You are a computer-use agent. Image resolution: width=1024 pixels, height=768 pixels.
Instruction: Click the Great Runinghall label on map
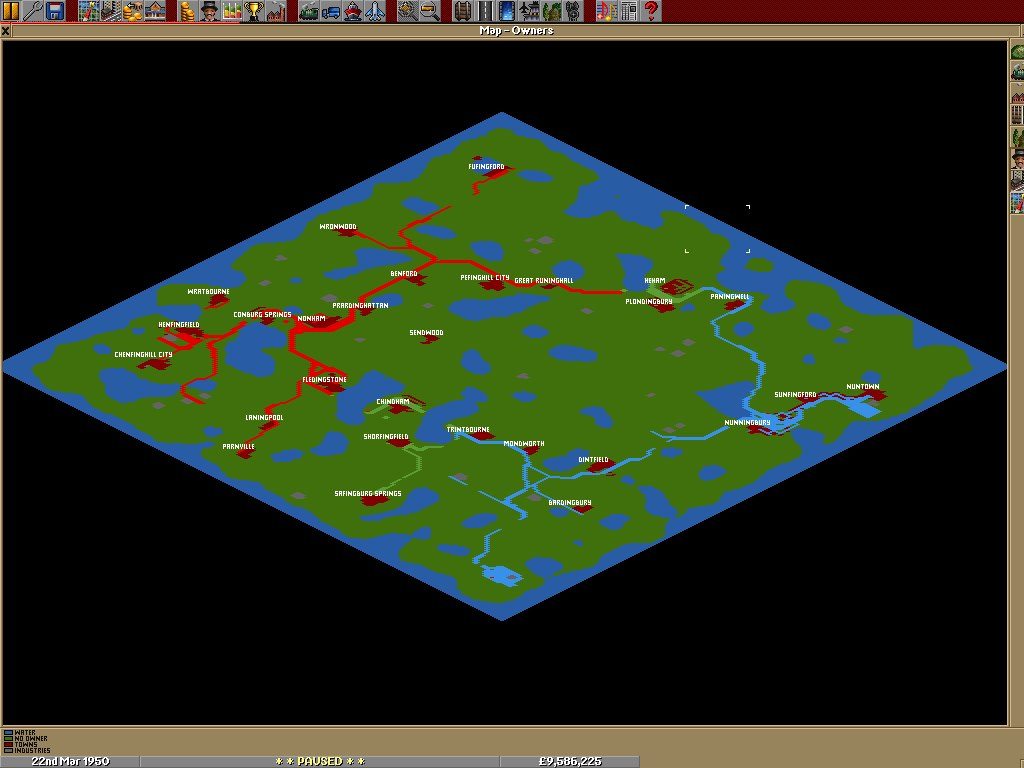coord(544,280)
